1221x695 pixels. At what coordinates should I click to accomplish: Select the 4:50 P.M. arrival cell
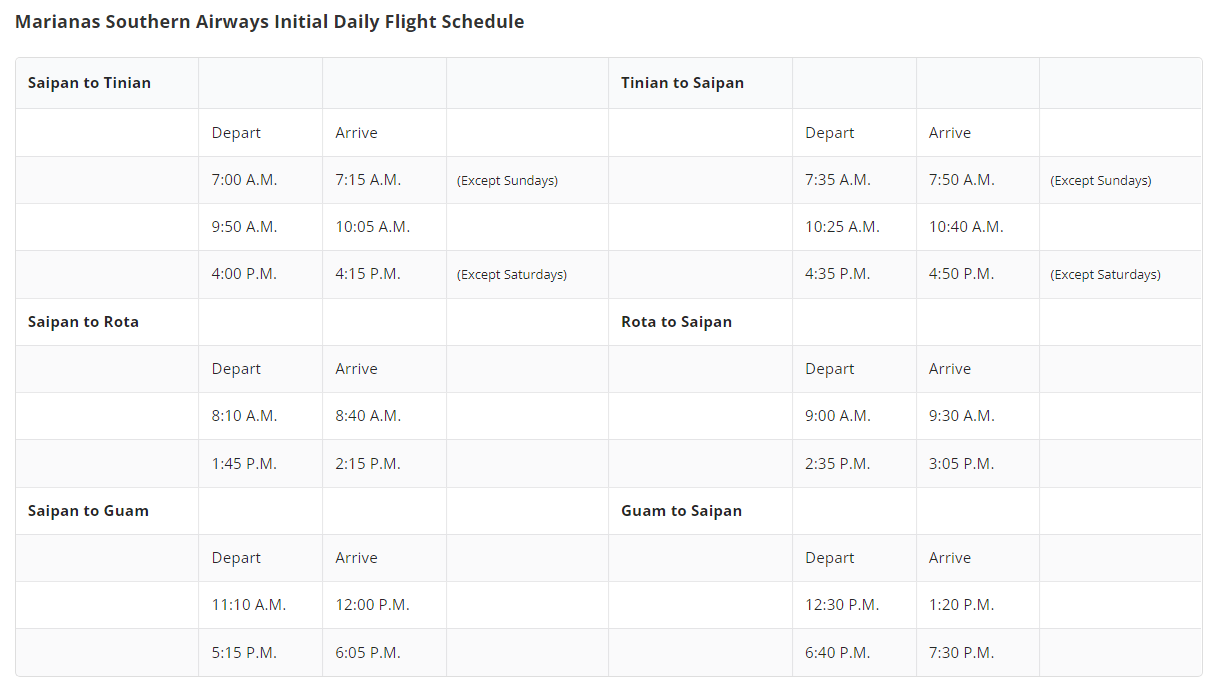click(x=978, y=274)
